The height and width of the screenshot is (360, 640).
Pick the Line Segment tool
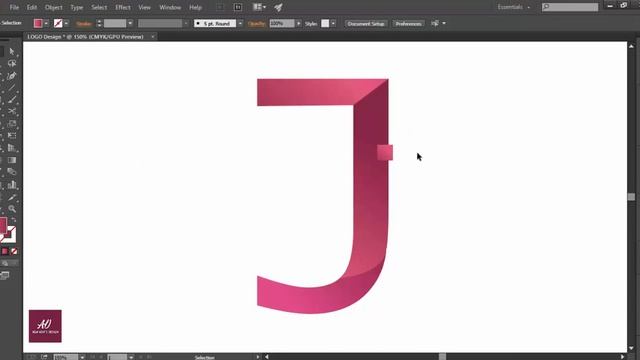click(12, 87)
